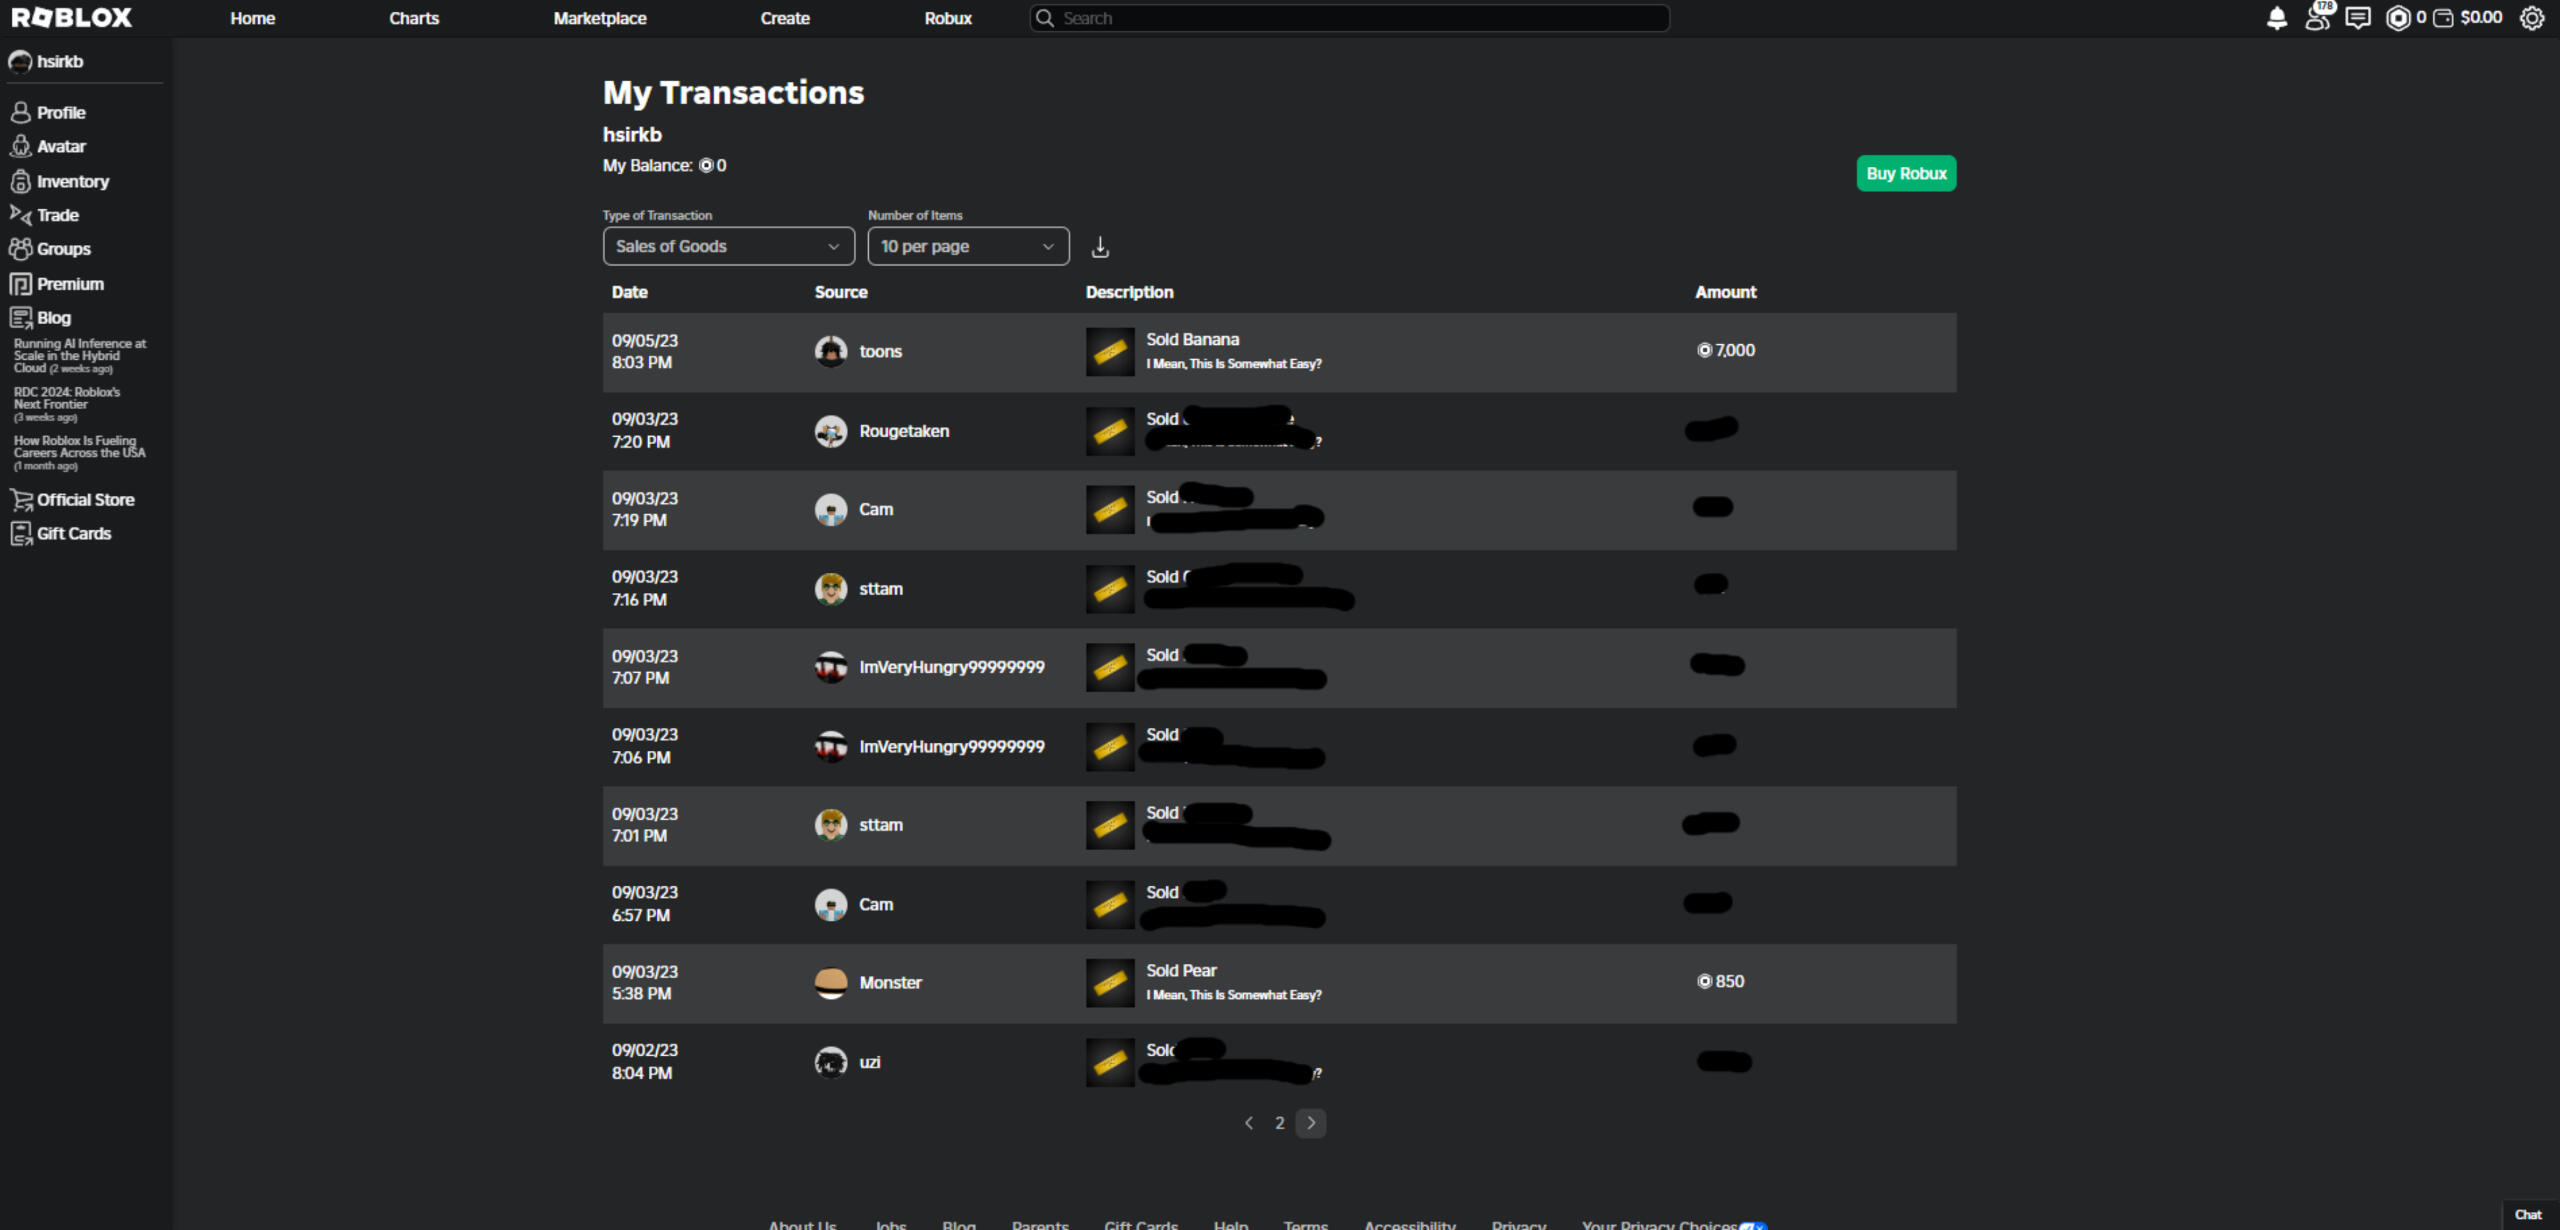The height and width of the screenshot is (1230, 2560).
Task: Open the settings gear icon
Action: click(x=2532, y=18)
